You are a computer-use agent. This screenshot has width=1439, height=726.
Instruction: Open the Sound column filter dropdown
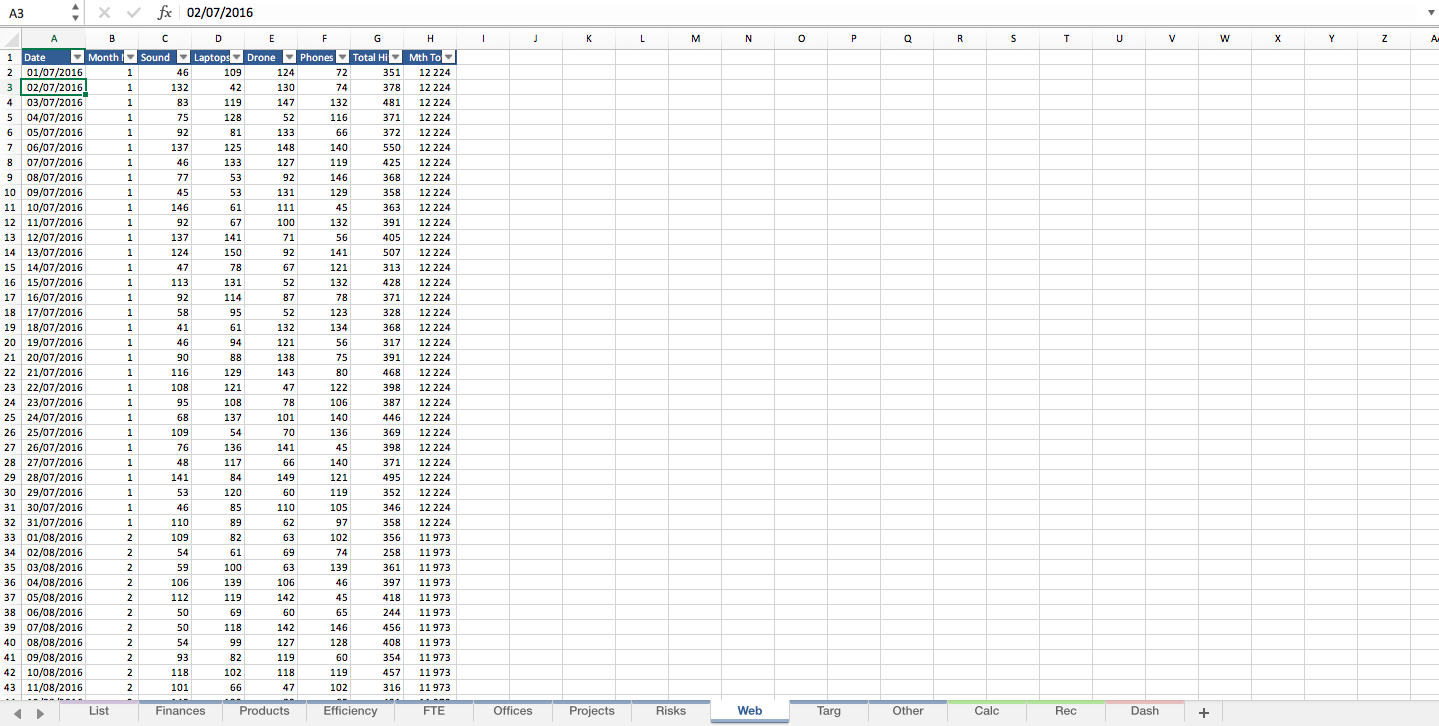(182, 57)
